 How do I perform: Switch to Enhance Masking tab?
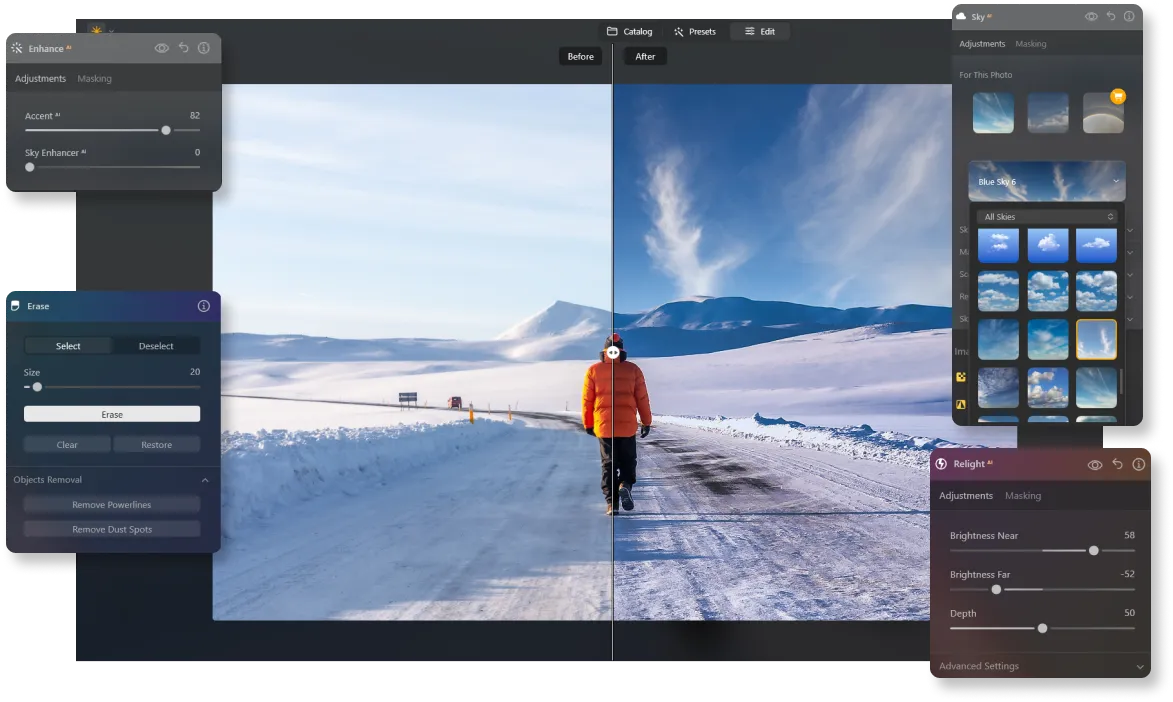[94, 79]
